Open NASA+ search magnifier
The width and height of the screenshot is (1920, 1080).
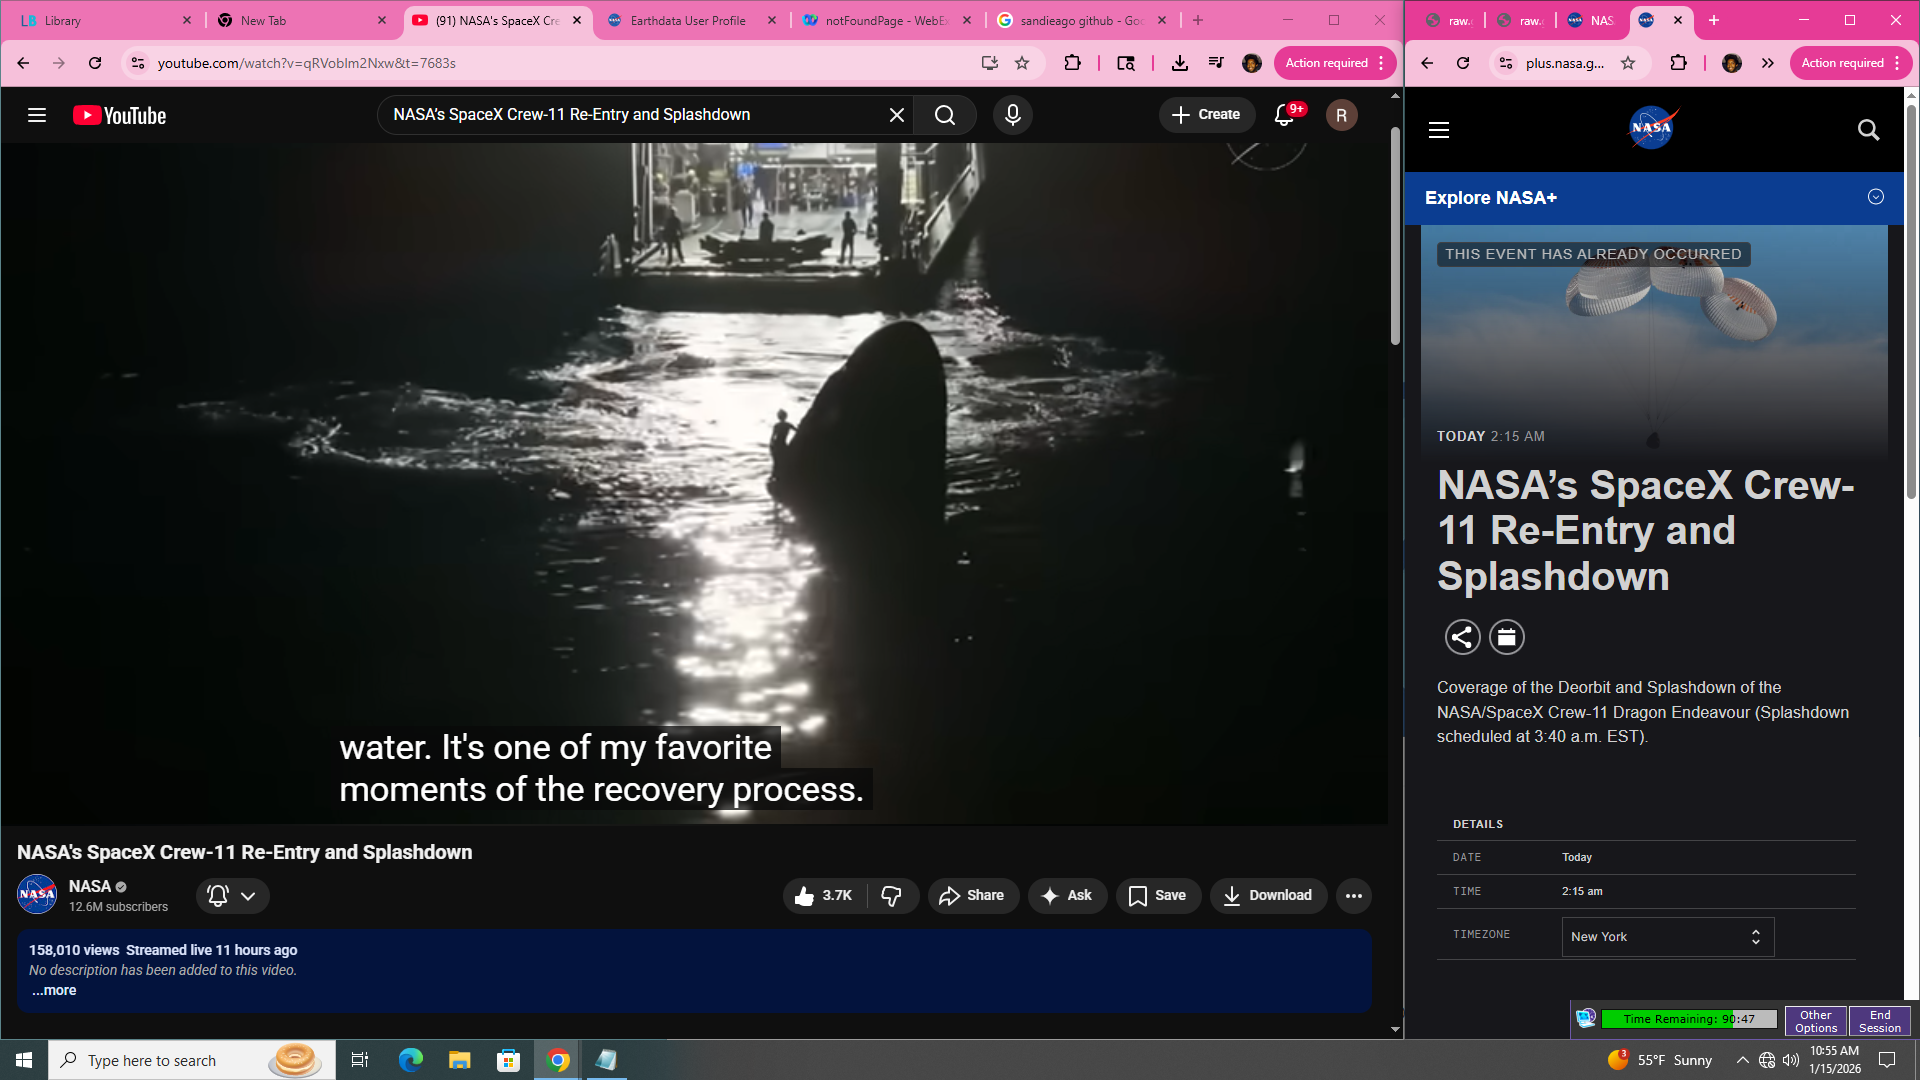[x=1868, y=130]
